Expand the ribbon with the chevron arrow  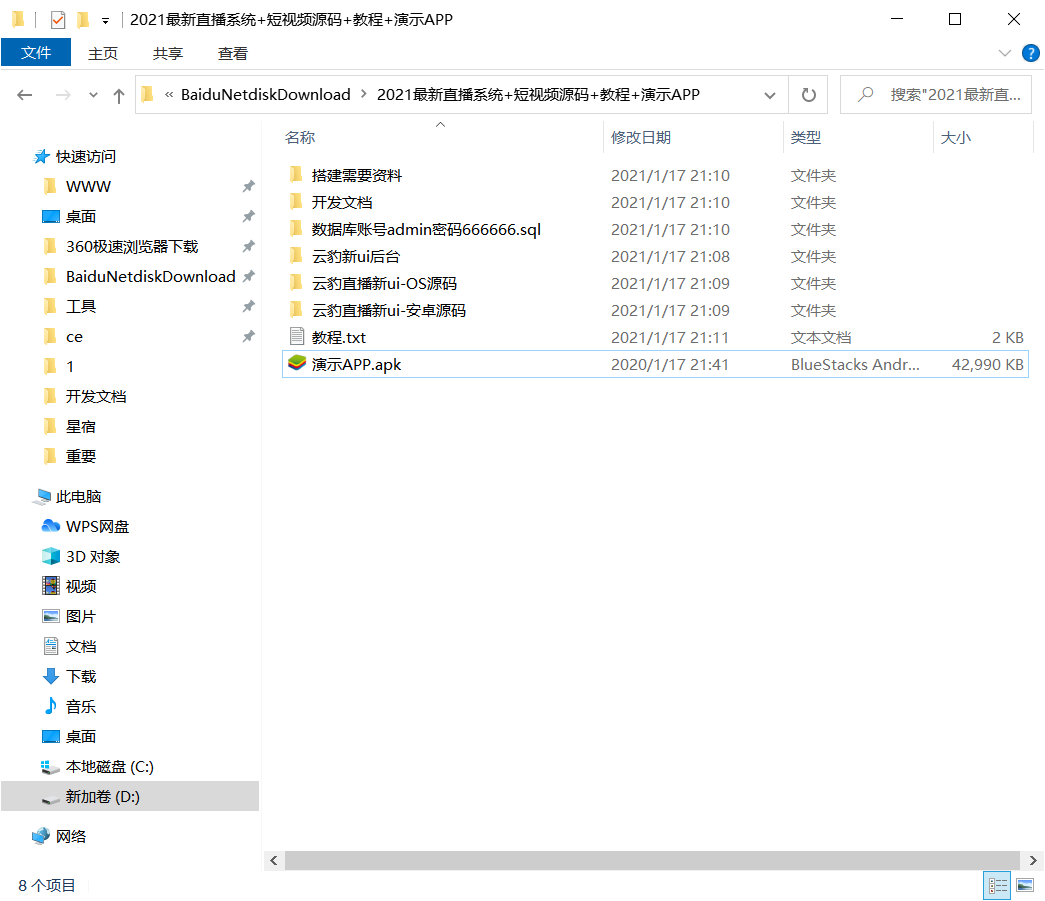[1005, 53]
